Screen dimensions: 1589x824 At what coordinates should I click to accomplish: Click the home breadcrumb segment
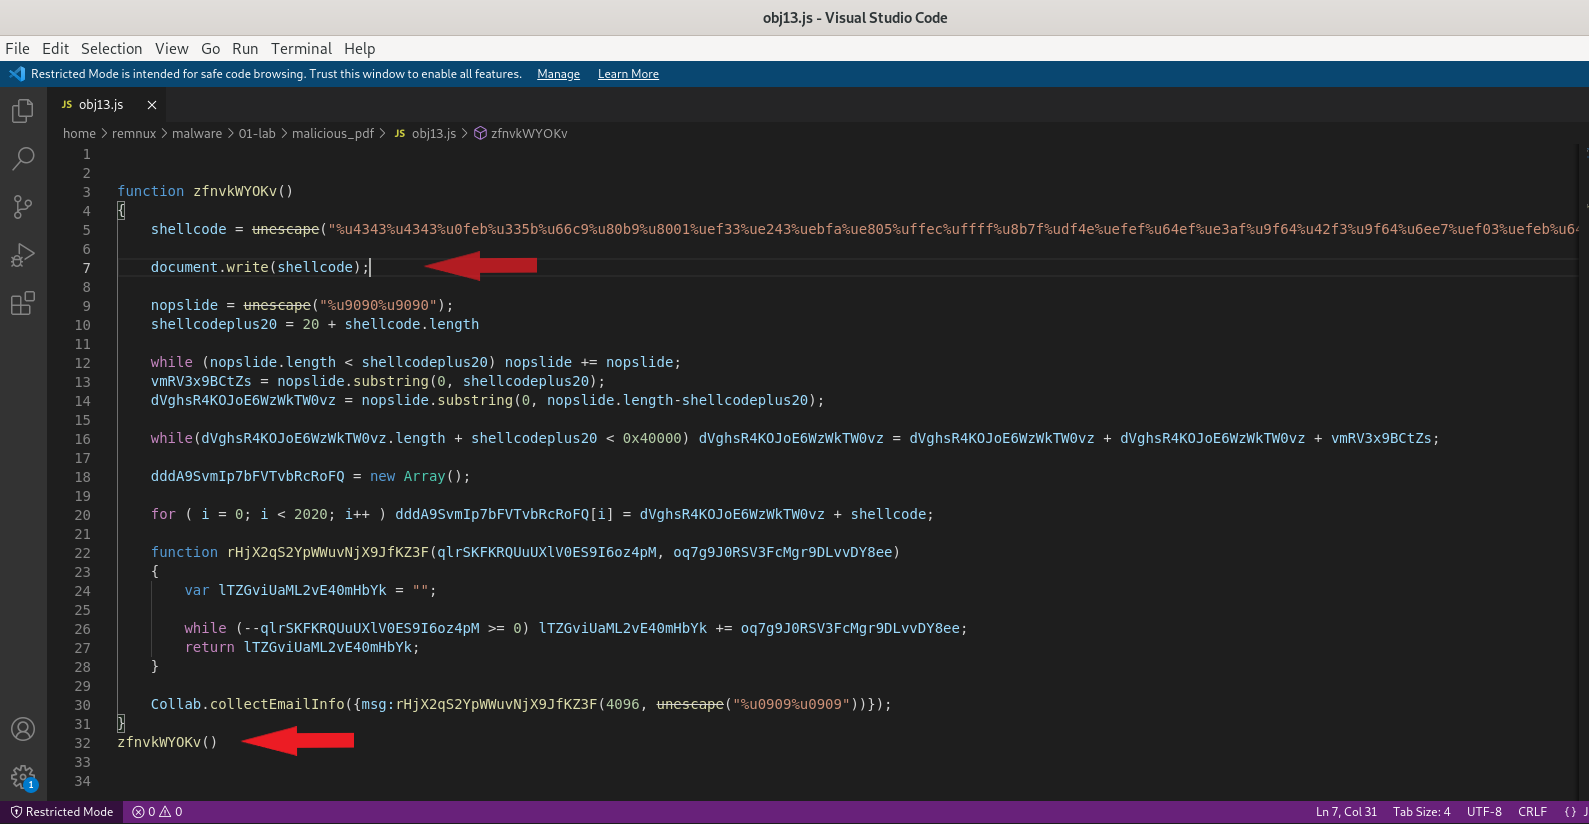tap(79, 133)
